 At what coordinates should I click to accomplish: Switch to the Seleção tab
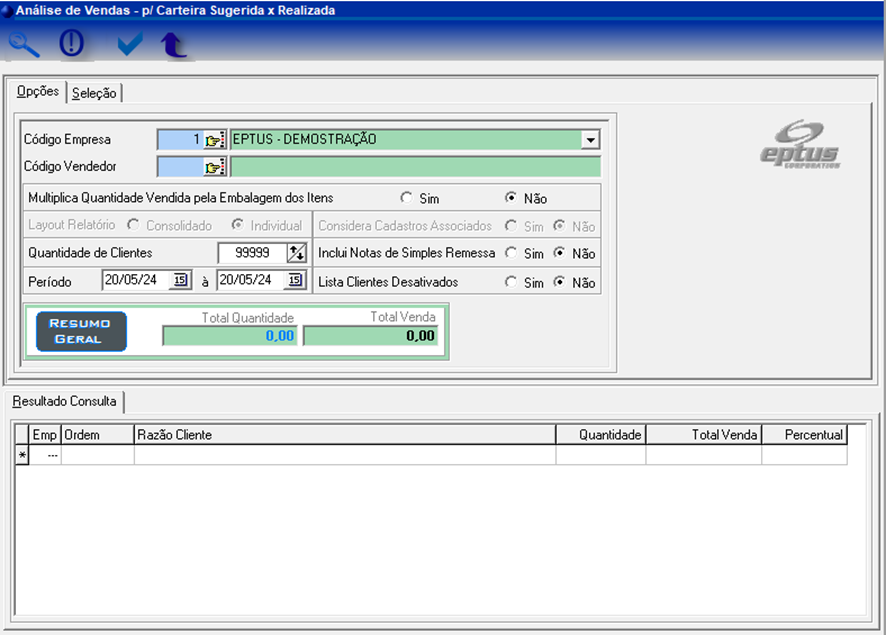[x=94, y=93]
